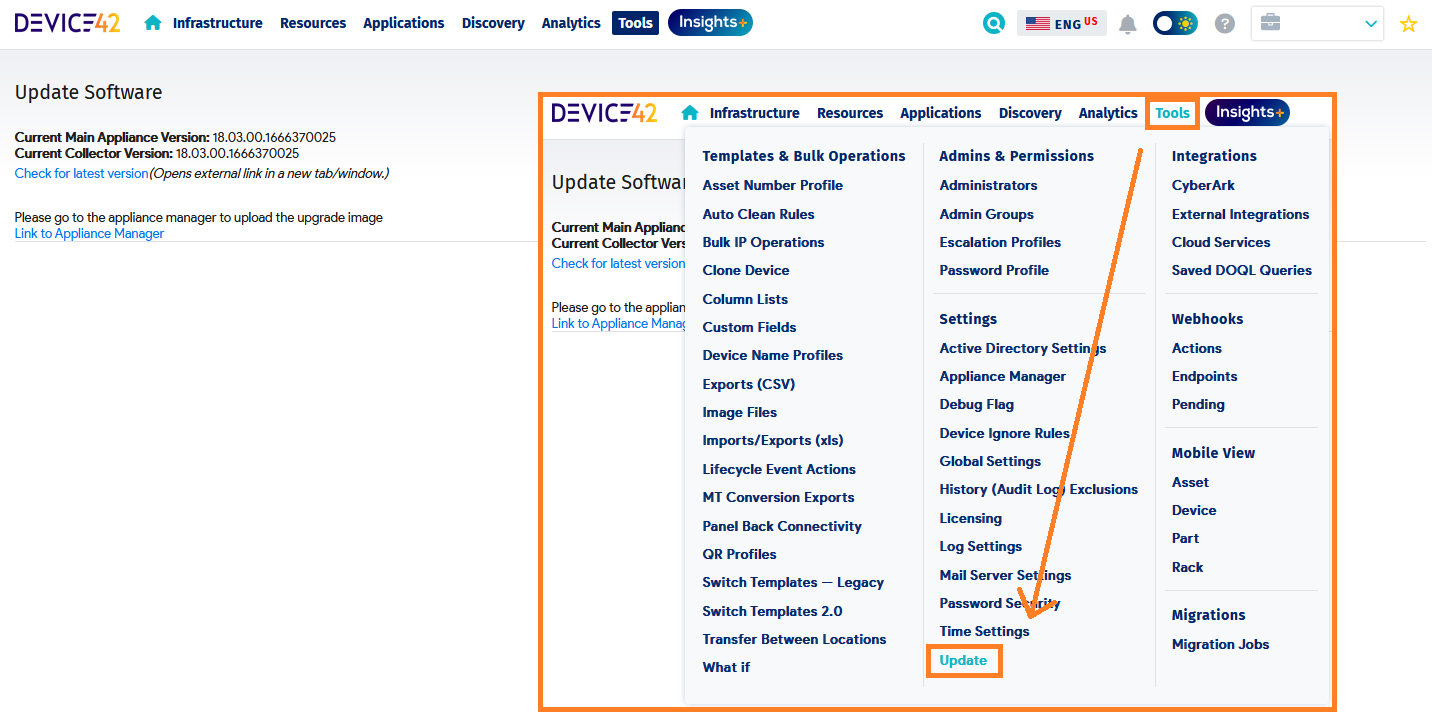
Task: Open Asset Number Profile
Action: coord(773,185)
